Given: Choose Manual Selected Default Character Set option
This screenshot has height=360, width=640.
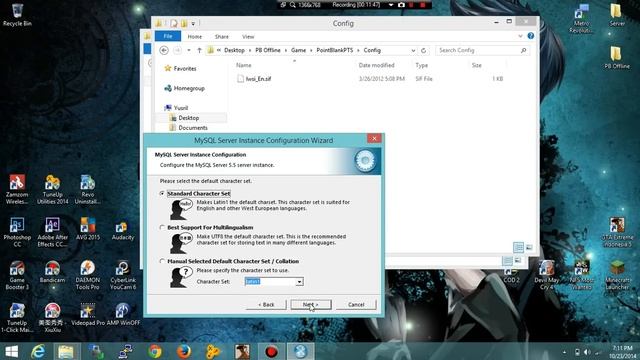Looking at the screenshot, I should 162,261.
